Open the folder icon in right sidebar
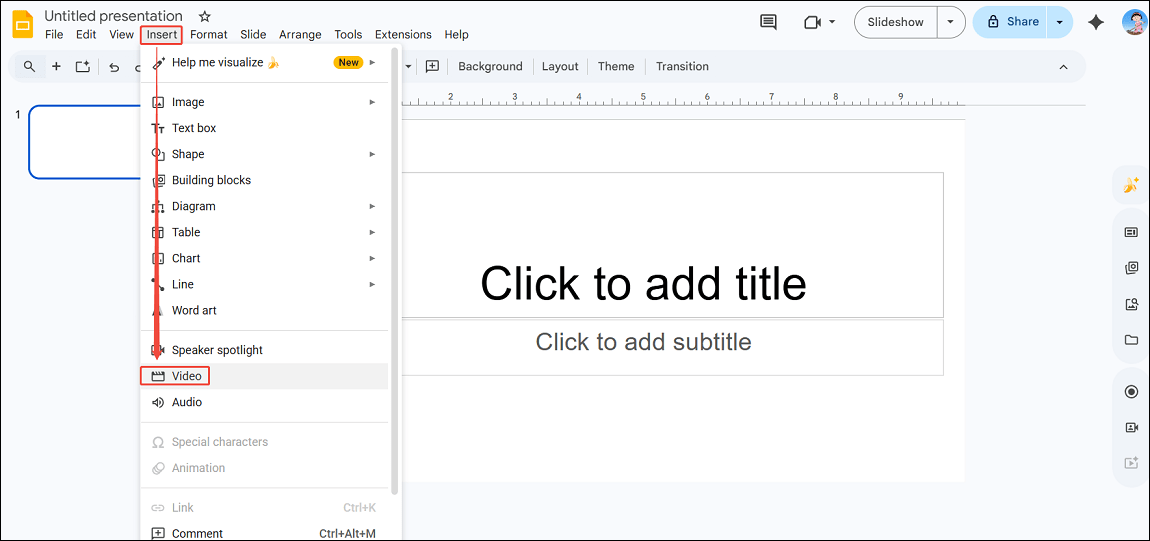This screenshot has height=541, width=1150. pos(1131,340)
